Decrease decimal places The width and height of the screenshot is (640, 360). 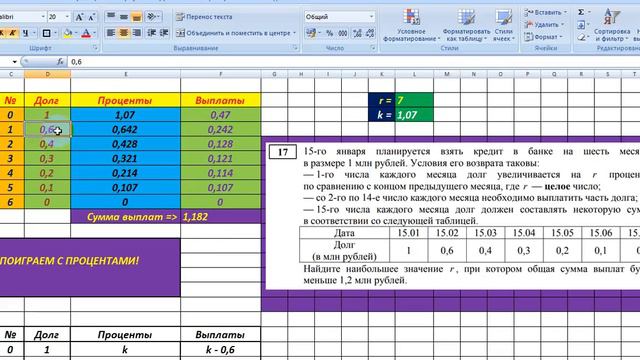tap(370, 33)
